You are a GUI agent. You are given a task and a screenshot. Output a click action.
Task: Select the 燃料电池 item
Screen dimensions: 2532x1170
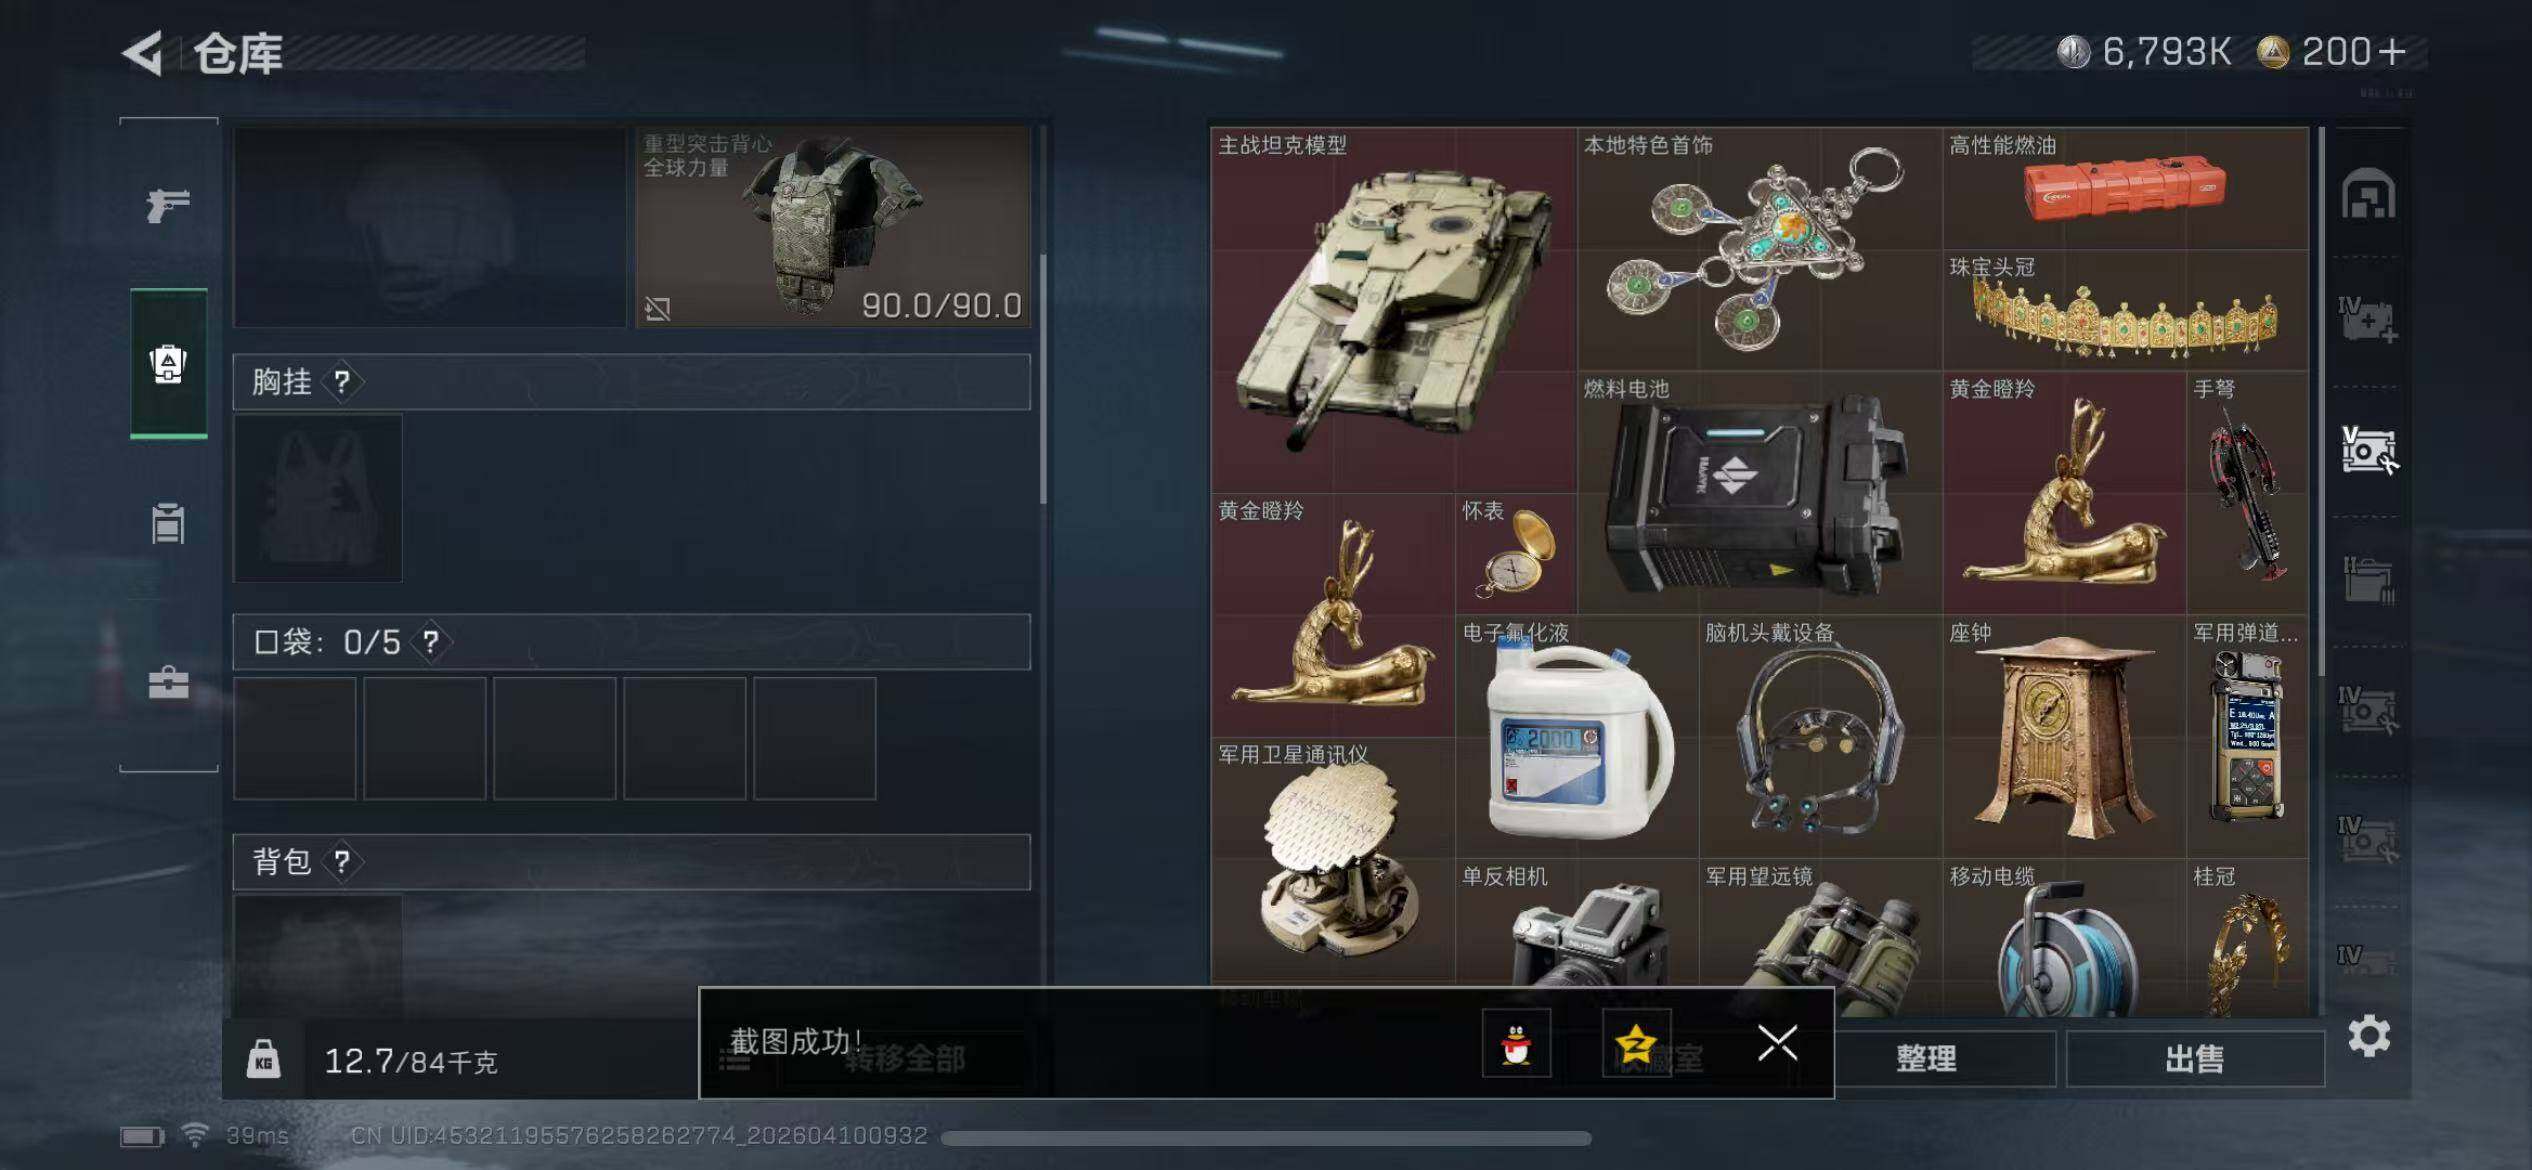point(1759,493)
